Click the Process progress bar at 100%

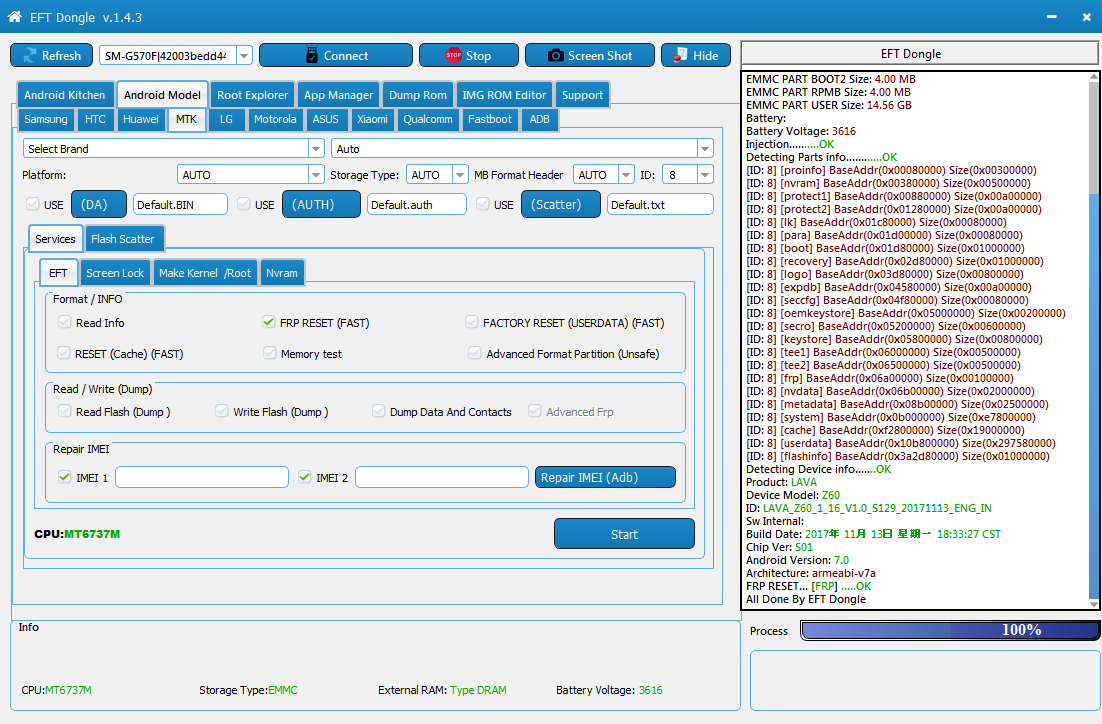coord(949,630)
